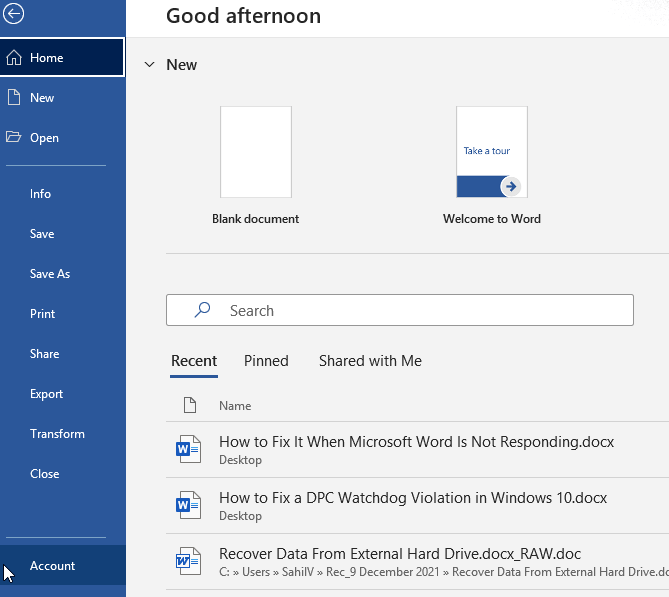Click the Blank document label

[256, 218]
